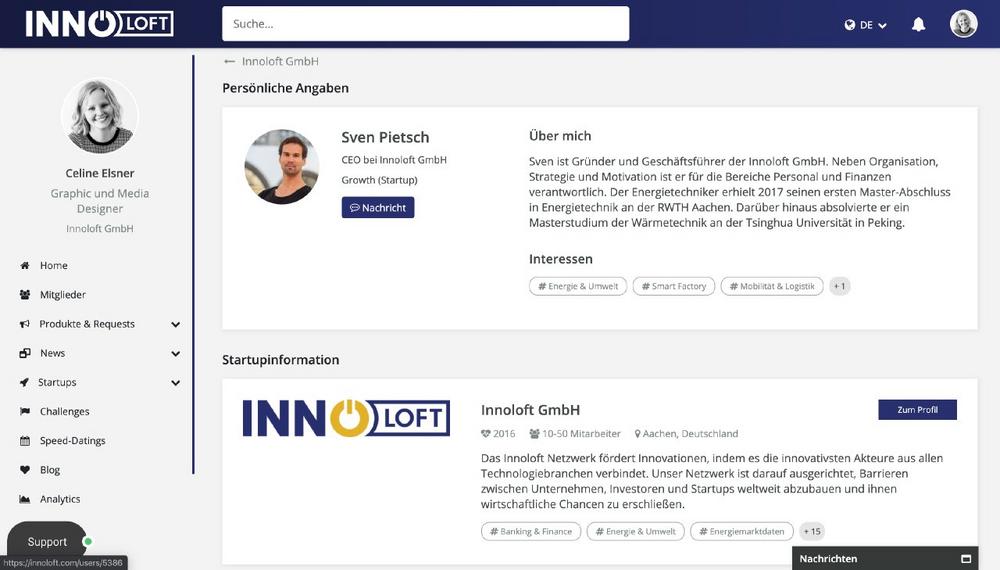
Task: Show more interests via +1 badge
Action: tap(839, 286)
